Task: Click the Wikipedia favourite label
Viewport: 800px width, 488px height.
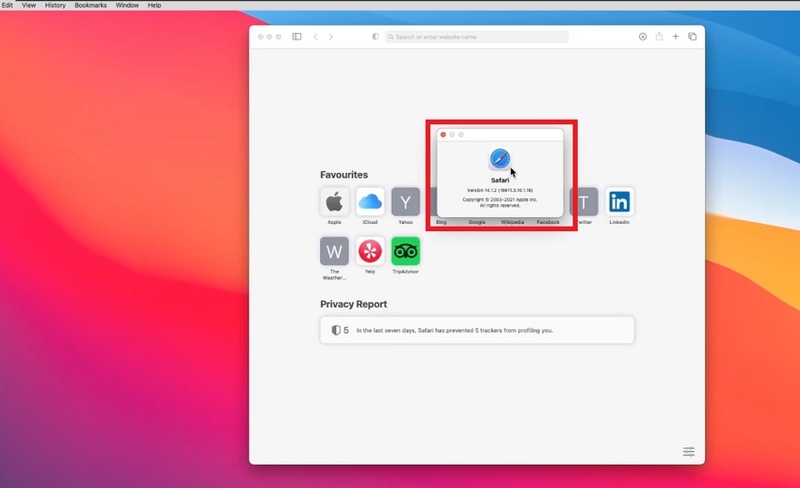Action: (x=512, y=222)
